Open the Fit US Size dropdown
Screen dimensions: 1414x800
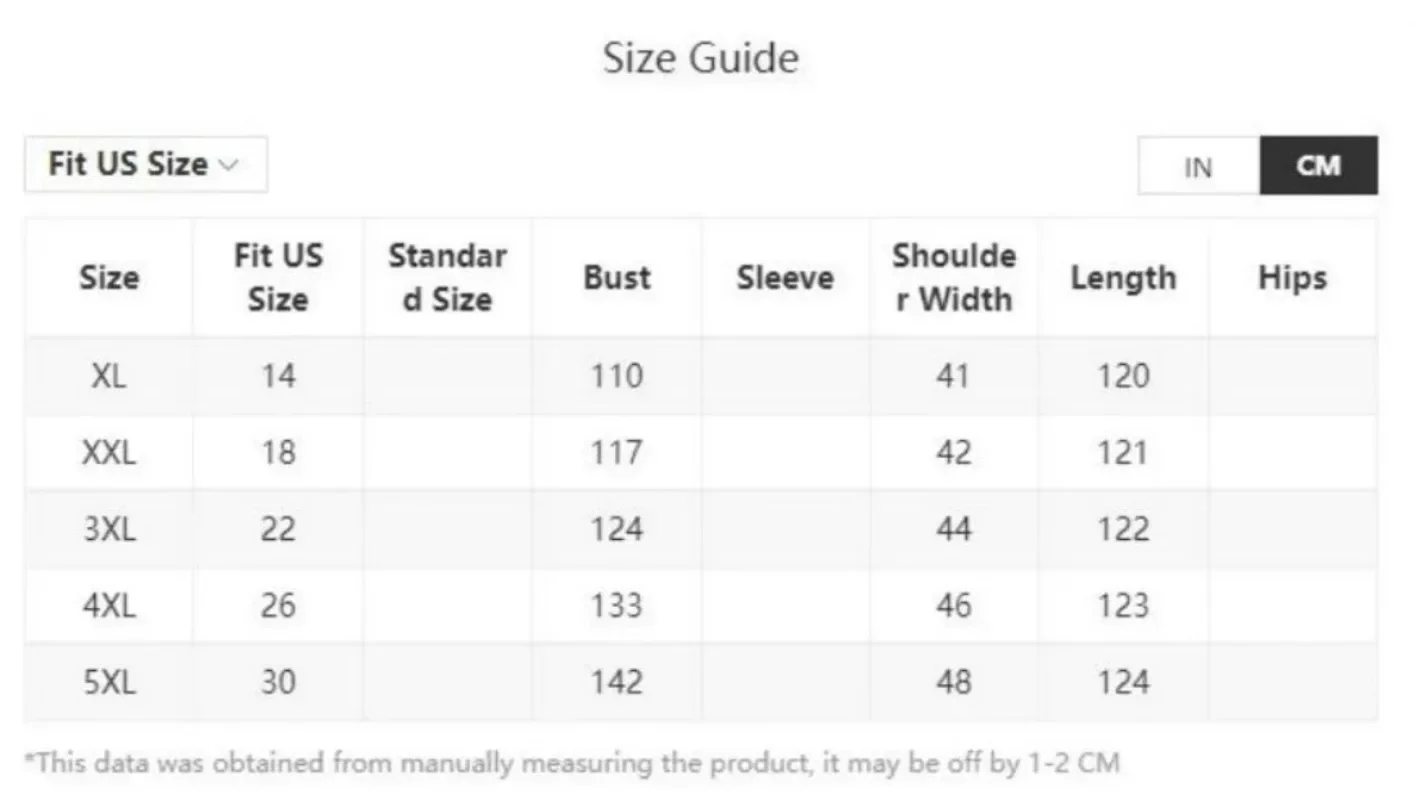[x=145, y=164]
